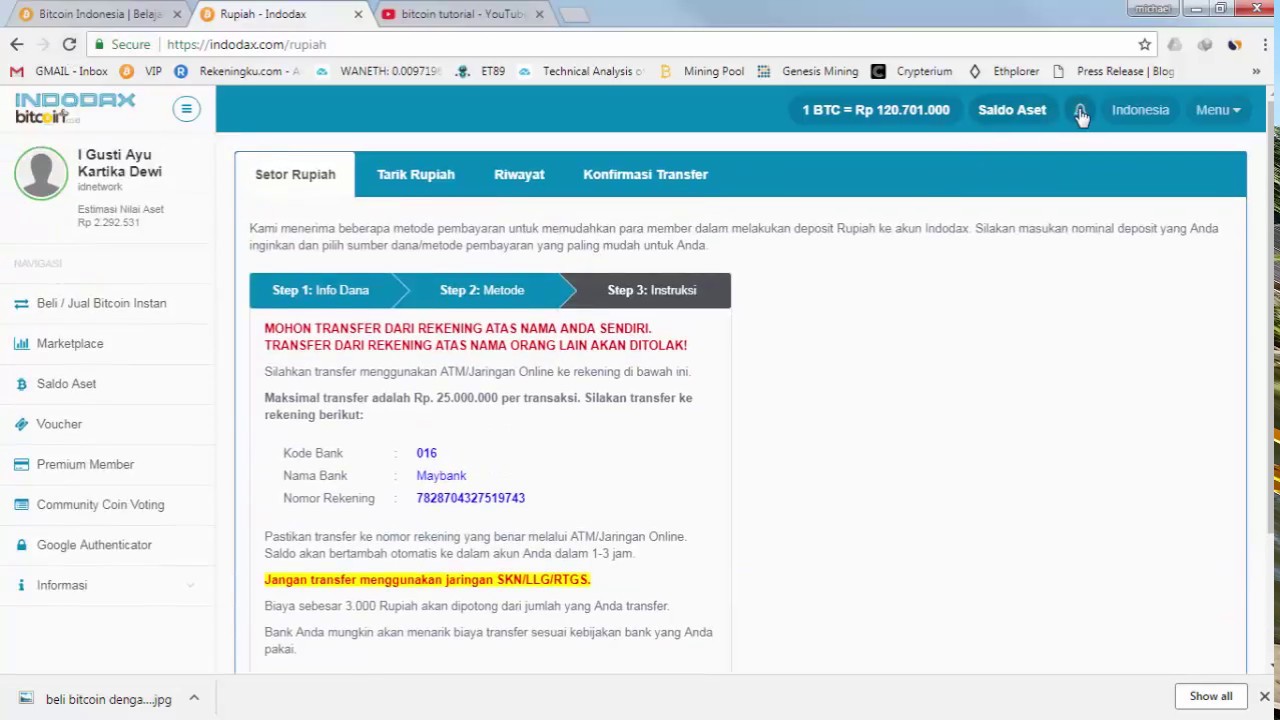Screen dimensions: 1280x720
Task: Expand the Informasi sidebar submenu chevron
Action: tap(190, 585)
